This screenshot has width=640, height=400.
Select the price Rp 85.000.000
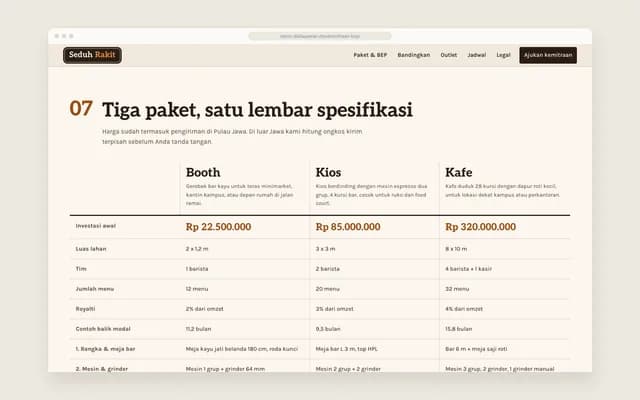coord(348,227)
